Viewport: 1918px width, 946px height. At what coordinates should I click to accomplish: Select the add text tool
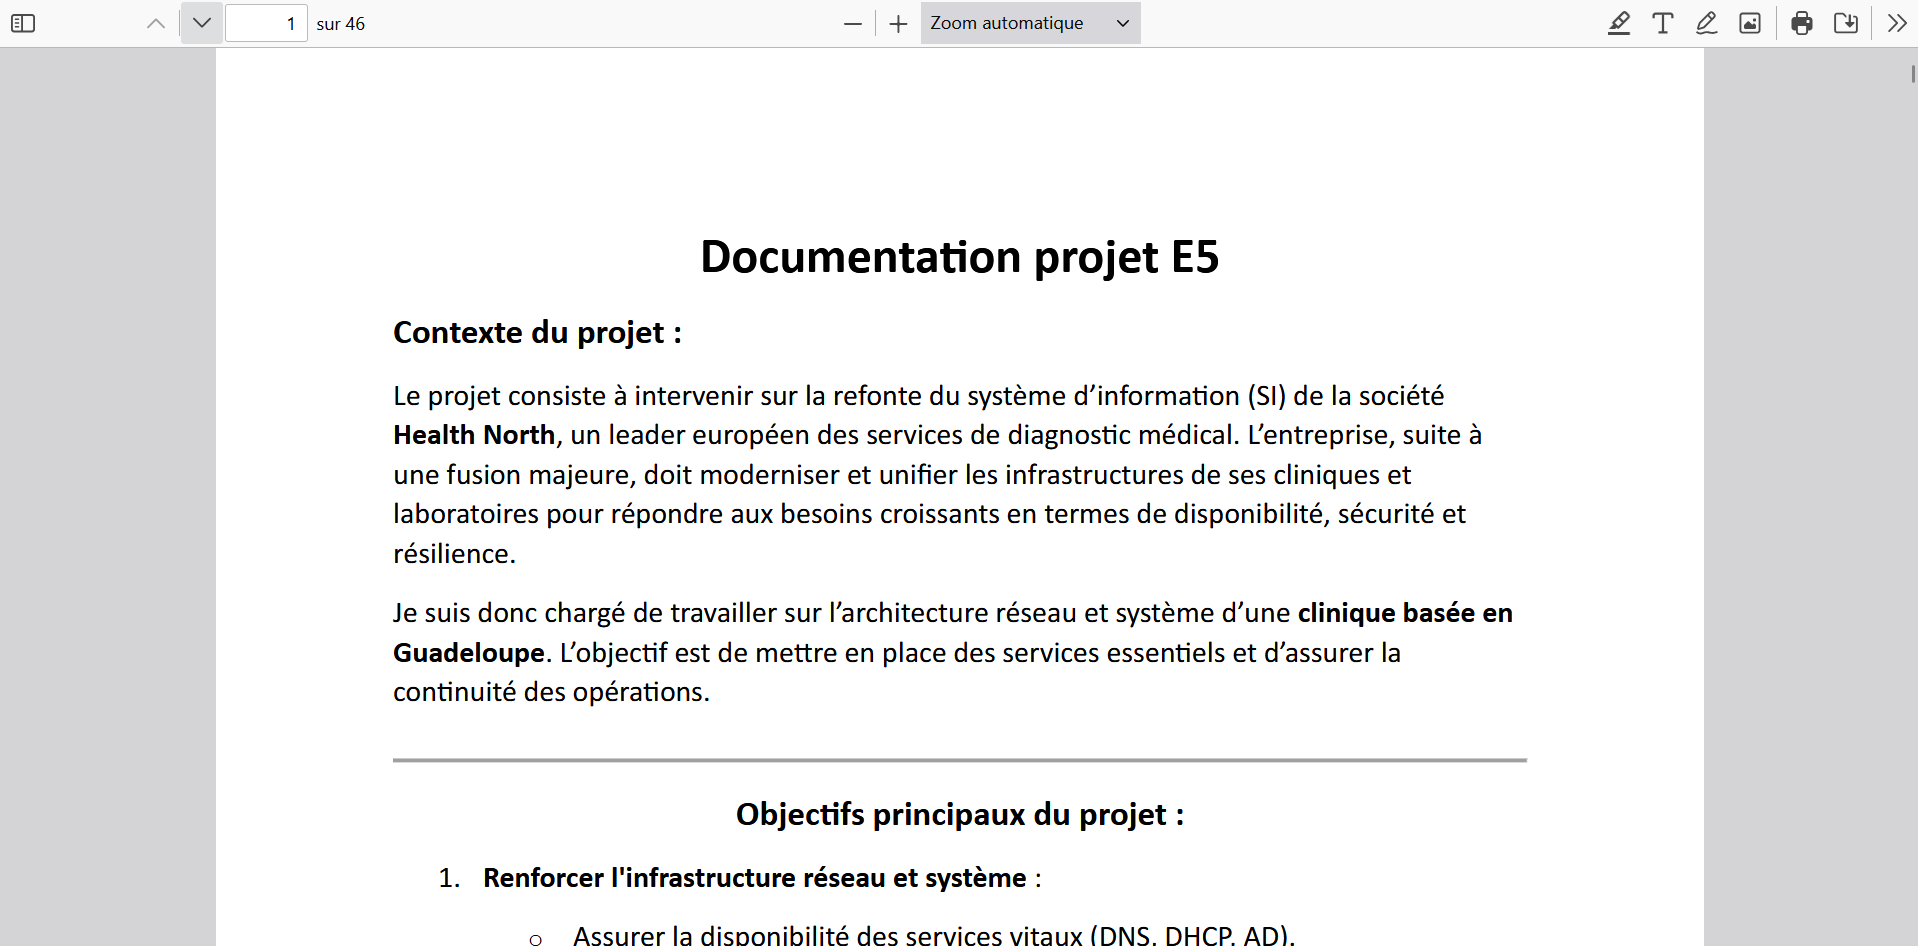(1662, 23)
